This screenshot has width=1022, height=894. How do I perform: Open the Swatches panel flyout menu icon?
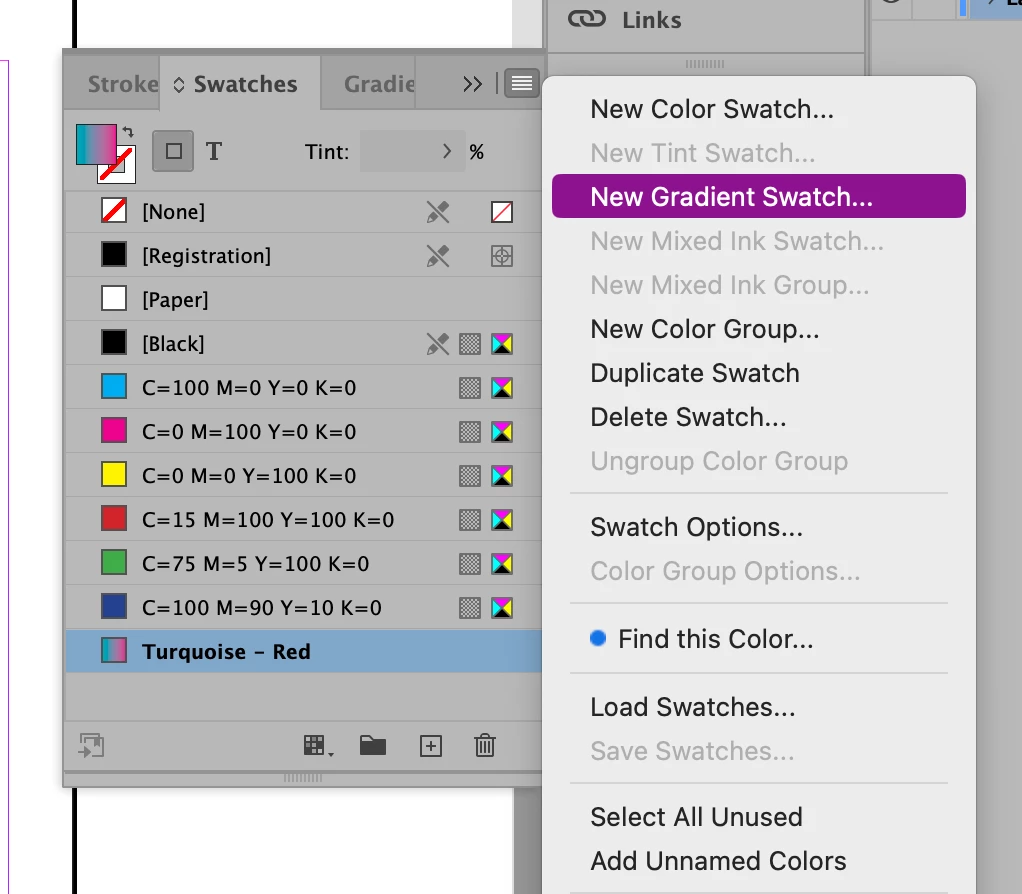[x=522, y=83]
